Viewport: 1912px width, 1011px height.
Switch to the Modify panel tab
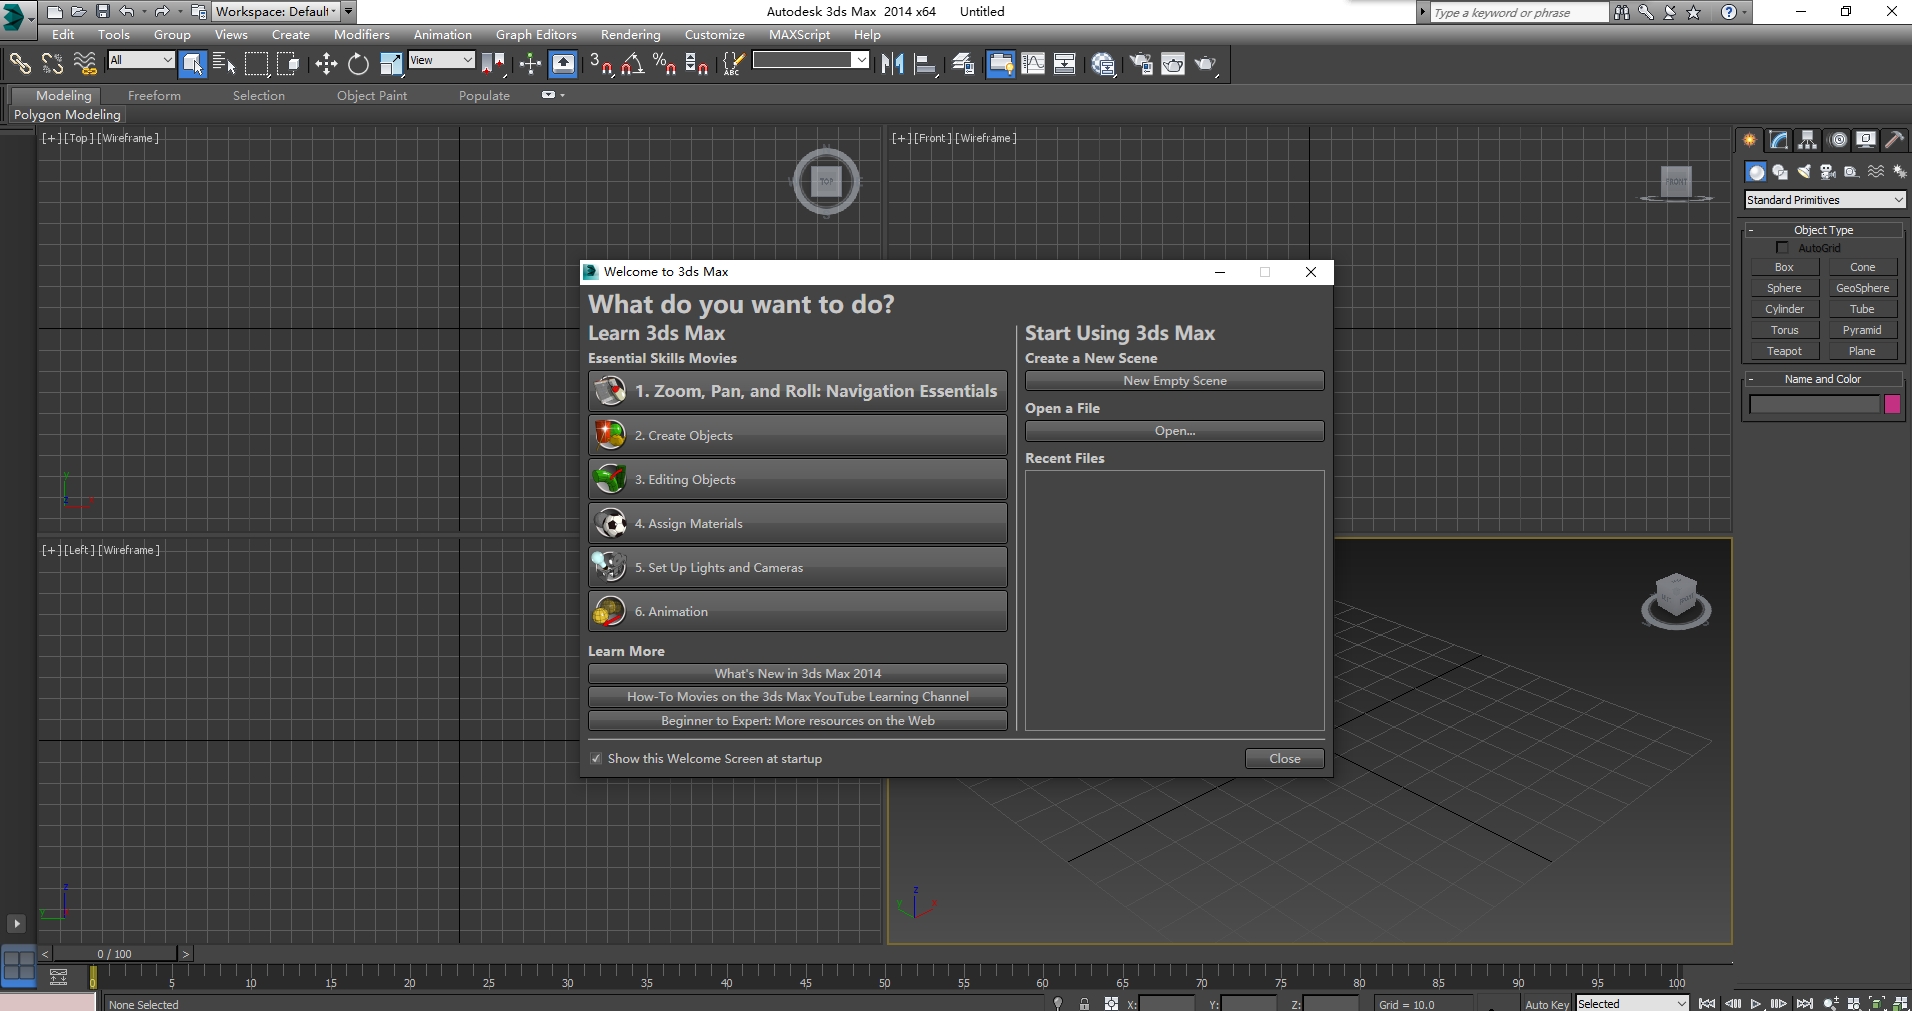[x=1779, y=140]
